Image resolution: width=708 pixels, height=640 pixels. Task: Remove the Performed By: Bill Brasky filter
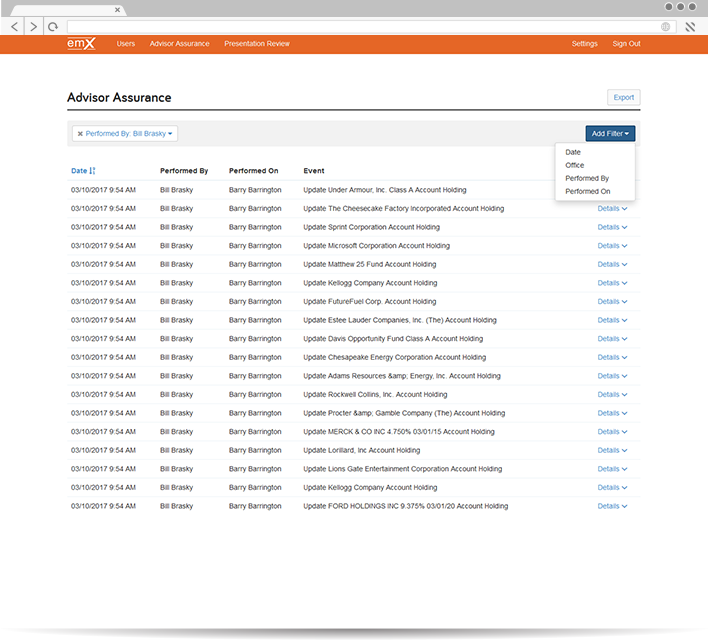tap(80, 134)
